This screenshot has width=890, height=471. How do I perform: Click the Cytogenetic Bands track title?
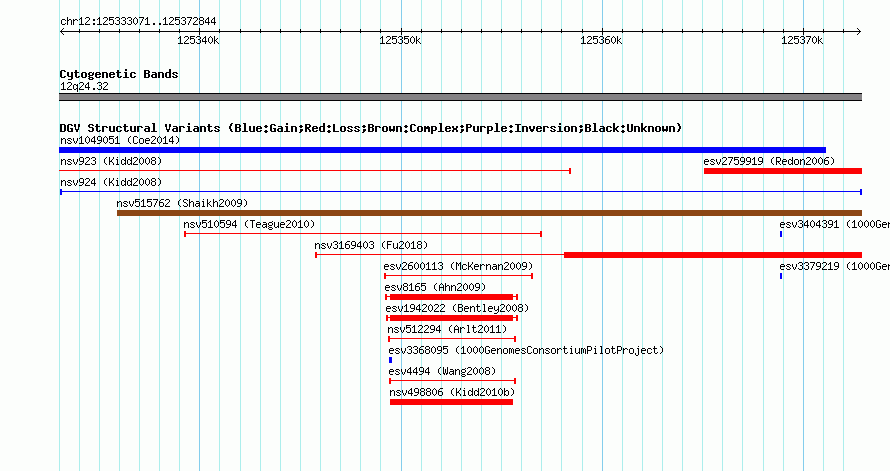click(x=119, y=74)
